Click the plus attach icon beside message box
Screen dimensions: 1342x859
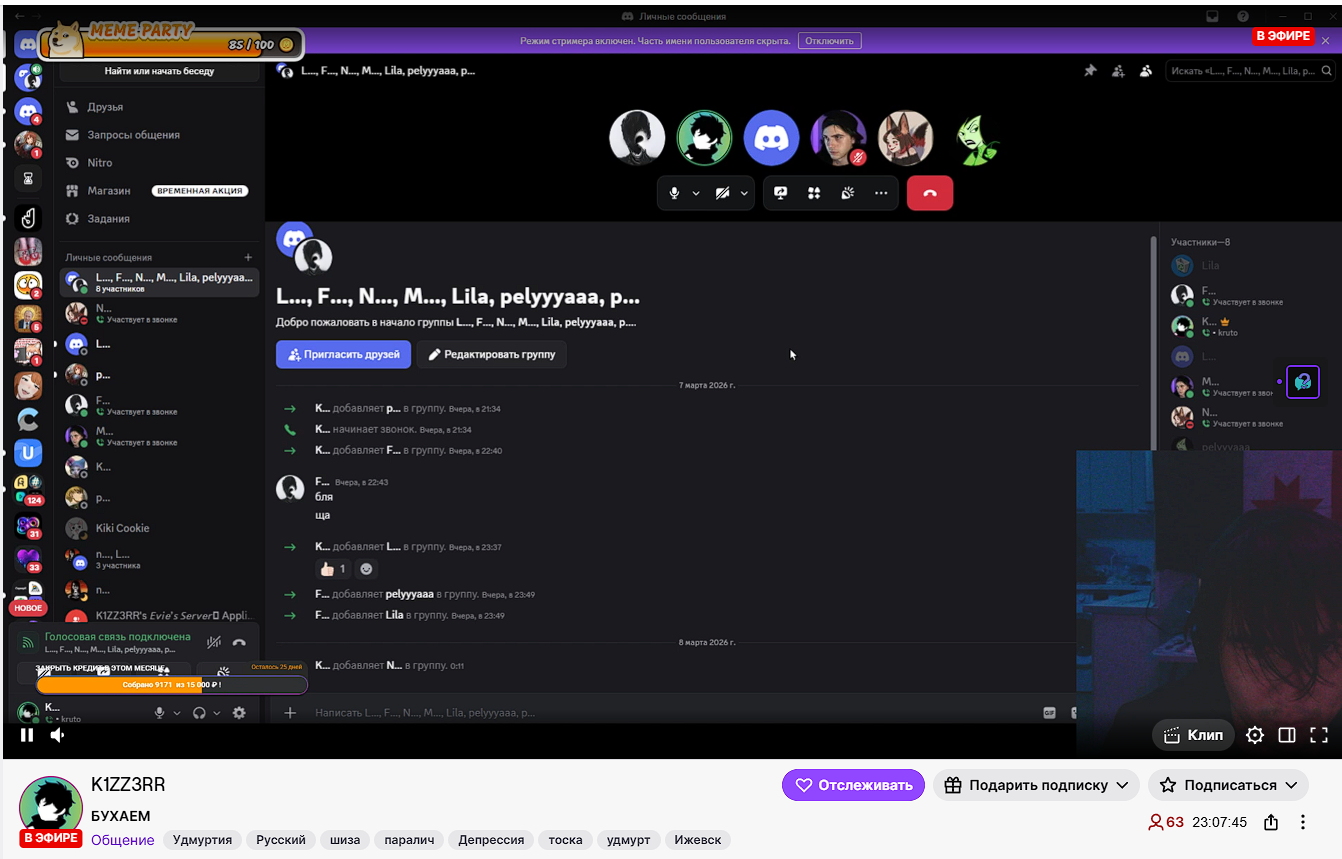click(290, 713)
